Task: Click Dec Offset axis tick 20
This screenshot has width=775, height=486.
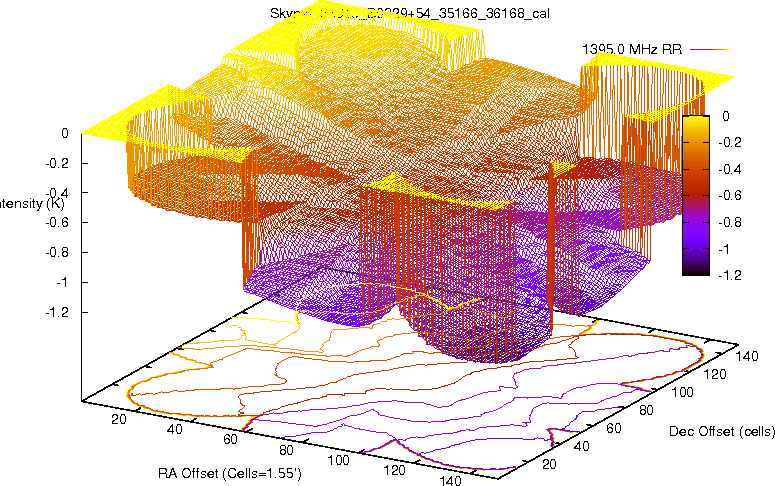Action: pyautogui.click(x=550, y=464)
